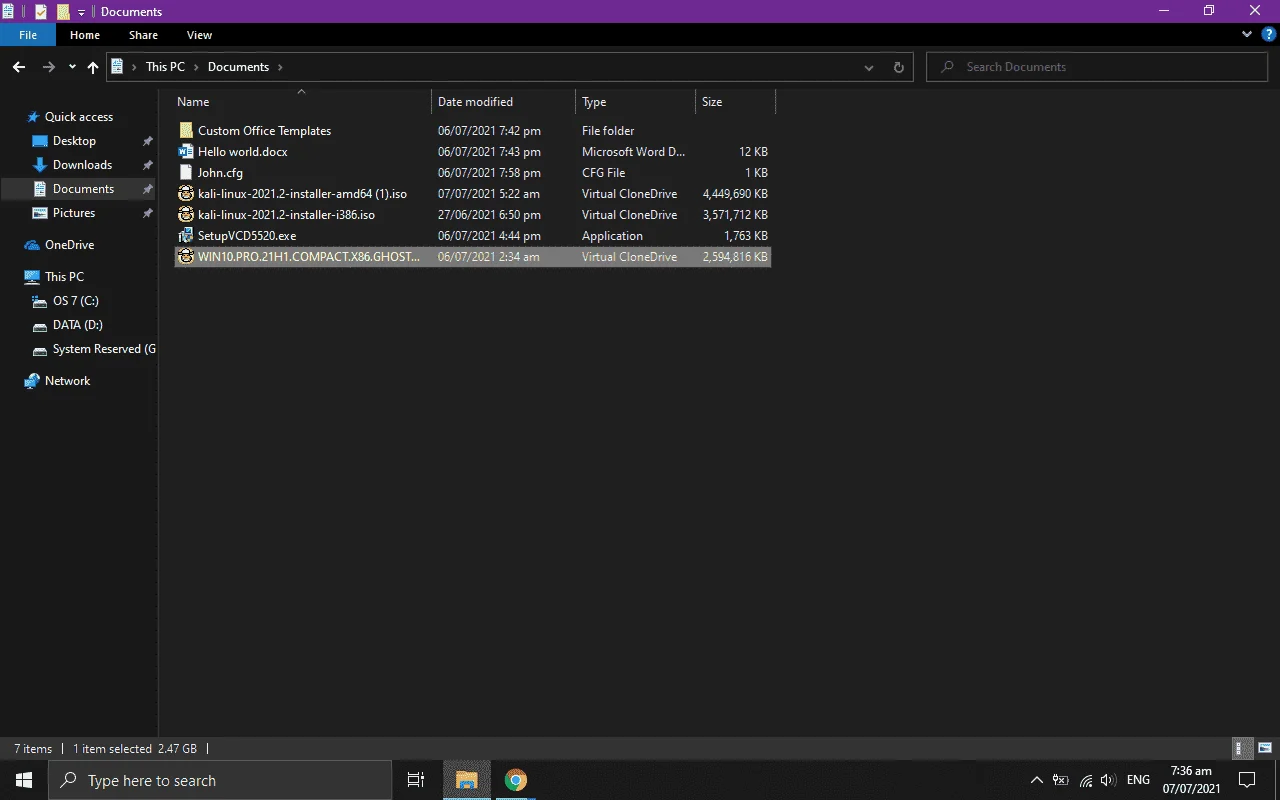Refresh the Documents folder
The image size is (1280, 800).
898,67
